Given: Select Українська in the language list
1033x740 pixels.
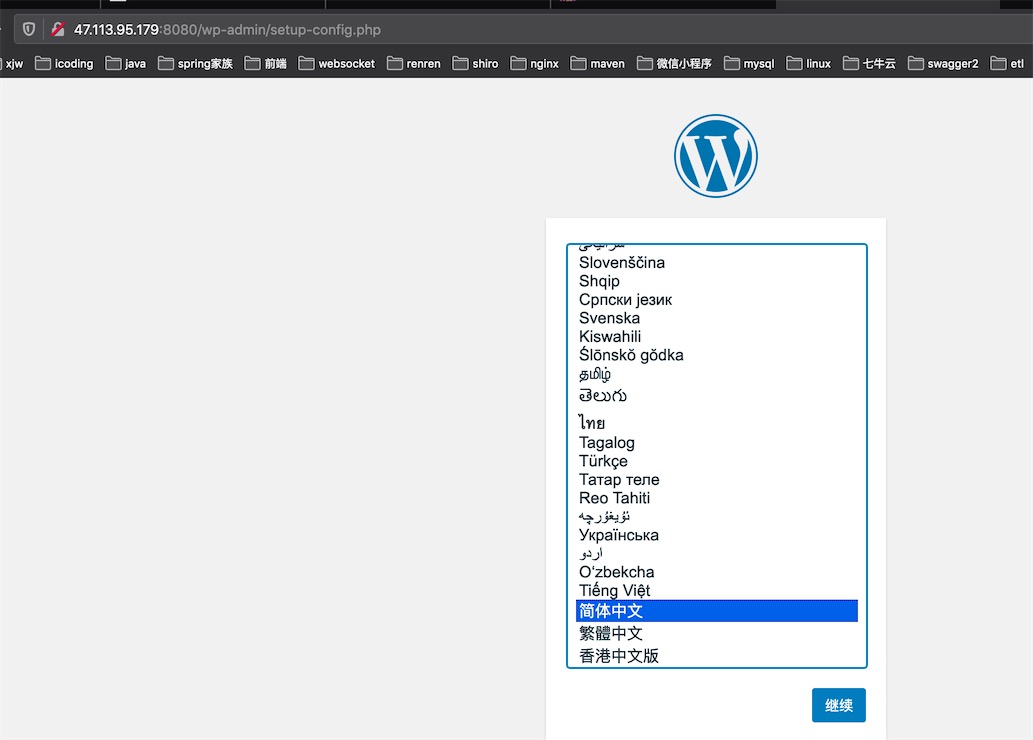Looking at the screenshot, I should [x=717, y=534].
